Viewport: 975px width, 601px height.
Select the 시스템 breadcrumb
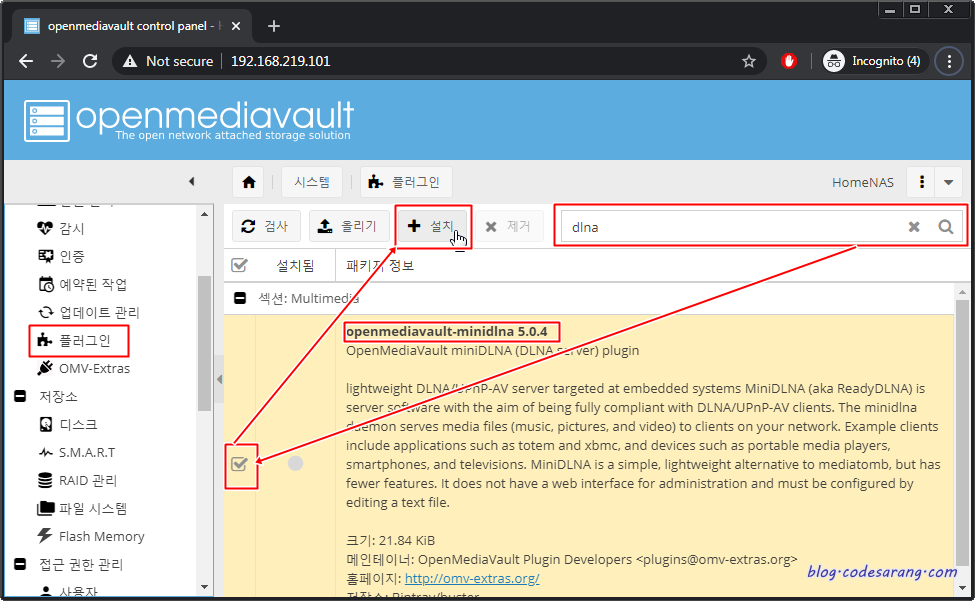click(312, 182)
